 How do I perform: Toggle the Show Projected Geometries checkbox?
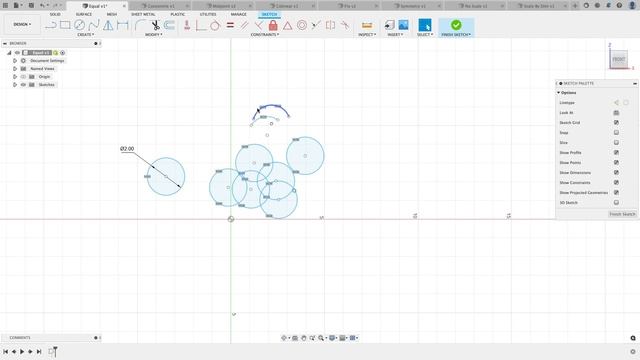616,193
